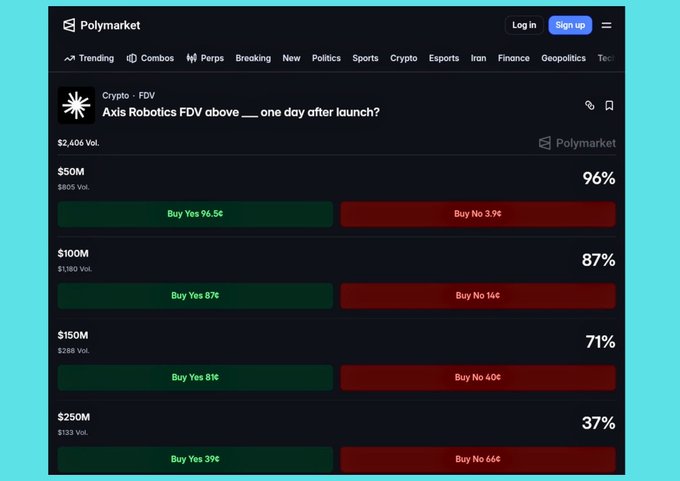Buy No at 40¢ for $150M
Screen dimensions: 680x481
pos(478,377)
